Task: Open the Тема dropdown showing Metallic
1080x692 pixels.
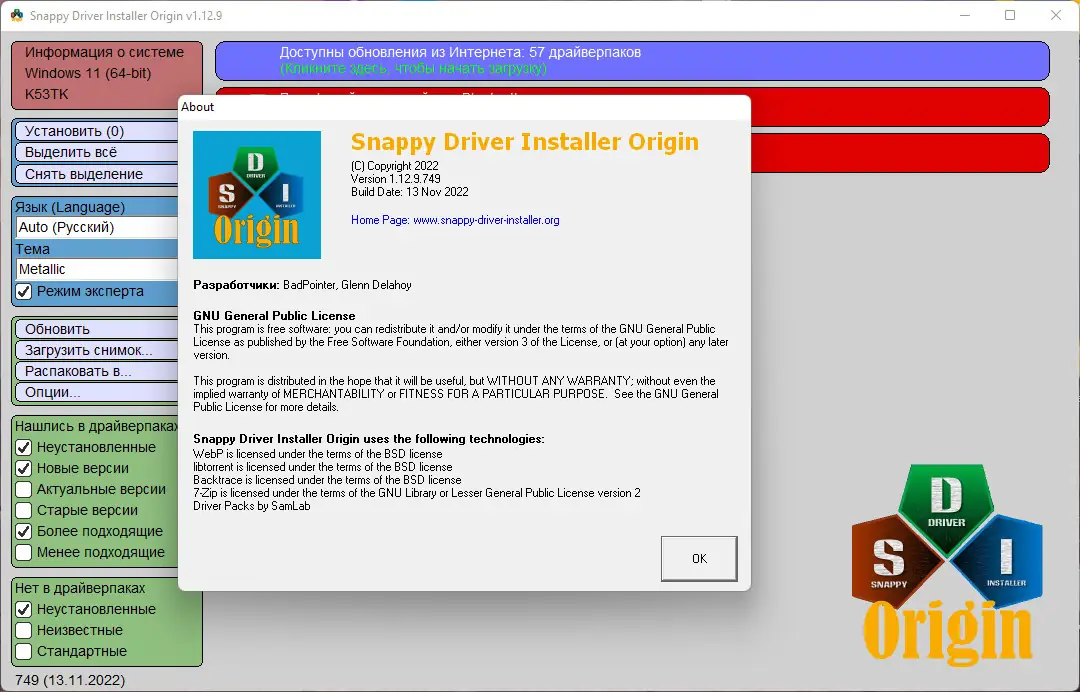Action: pyautogui.click(x=96, y=269)
